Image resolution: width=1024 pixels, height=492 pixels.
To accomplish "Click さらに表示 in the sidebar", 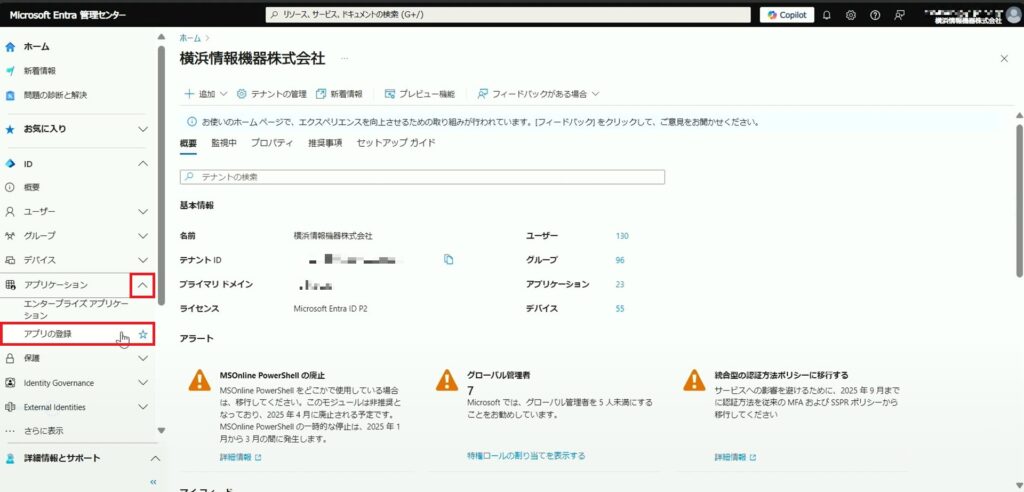I will 43,431.
